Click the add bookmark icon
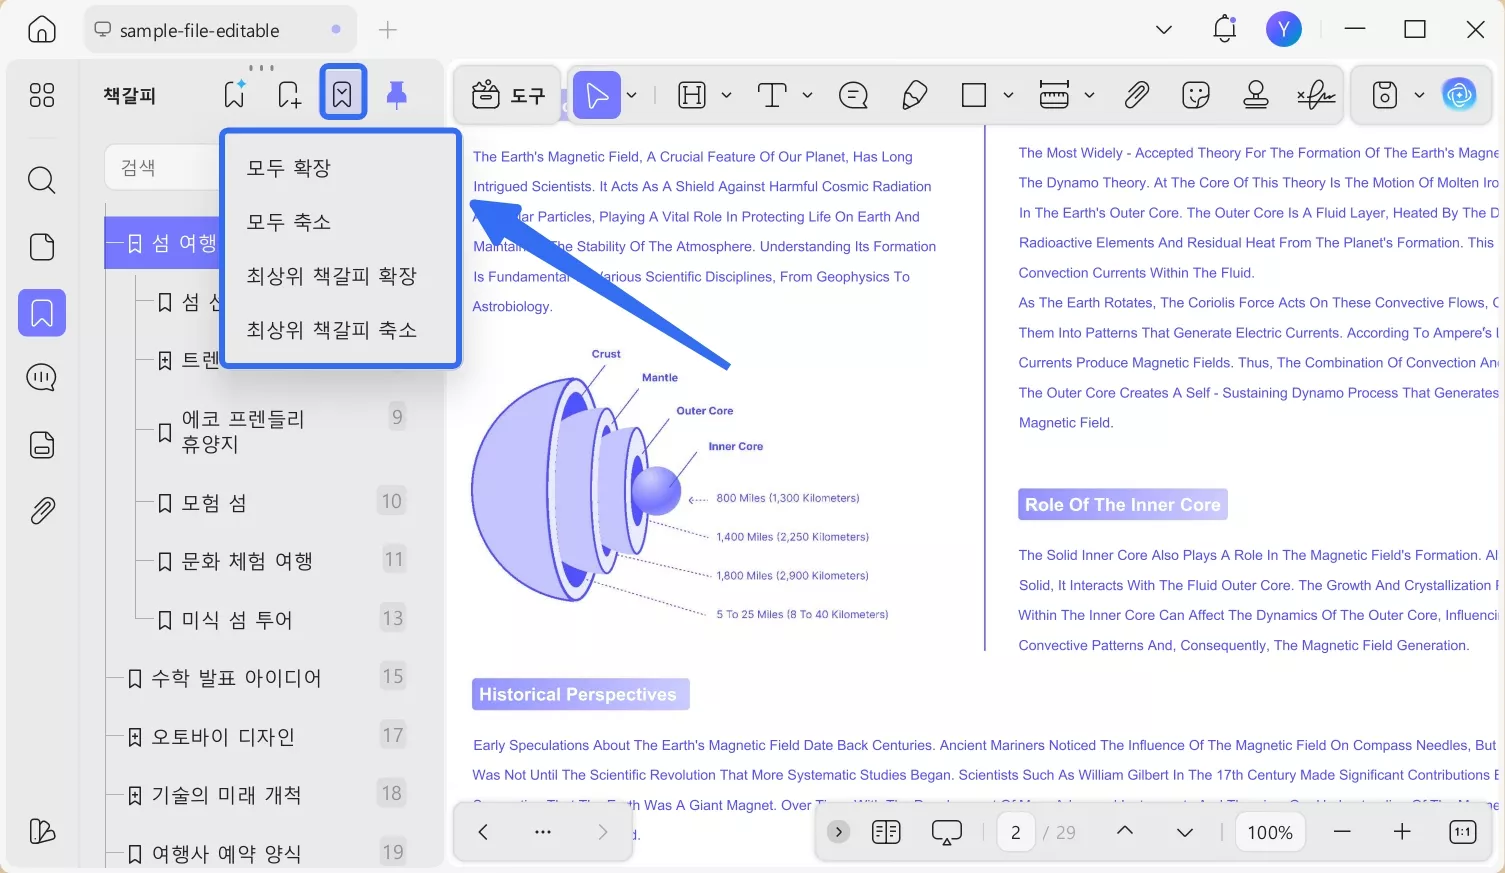1505x873 pixels. point(289,95)
